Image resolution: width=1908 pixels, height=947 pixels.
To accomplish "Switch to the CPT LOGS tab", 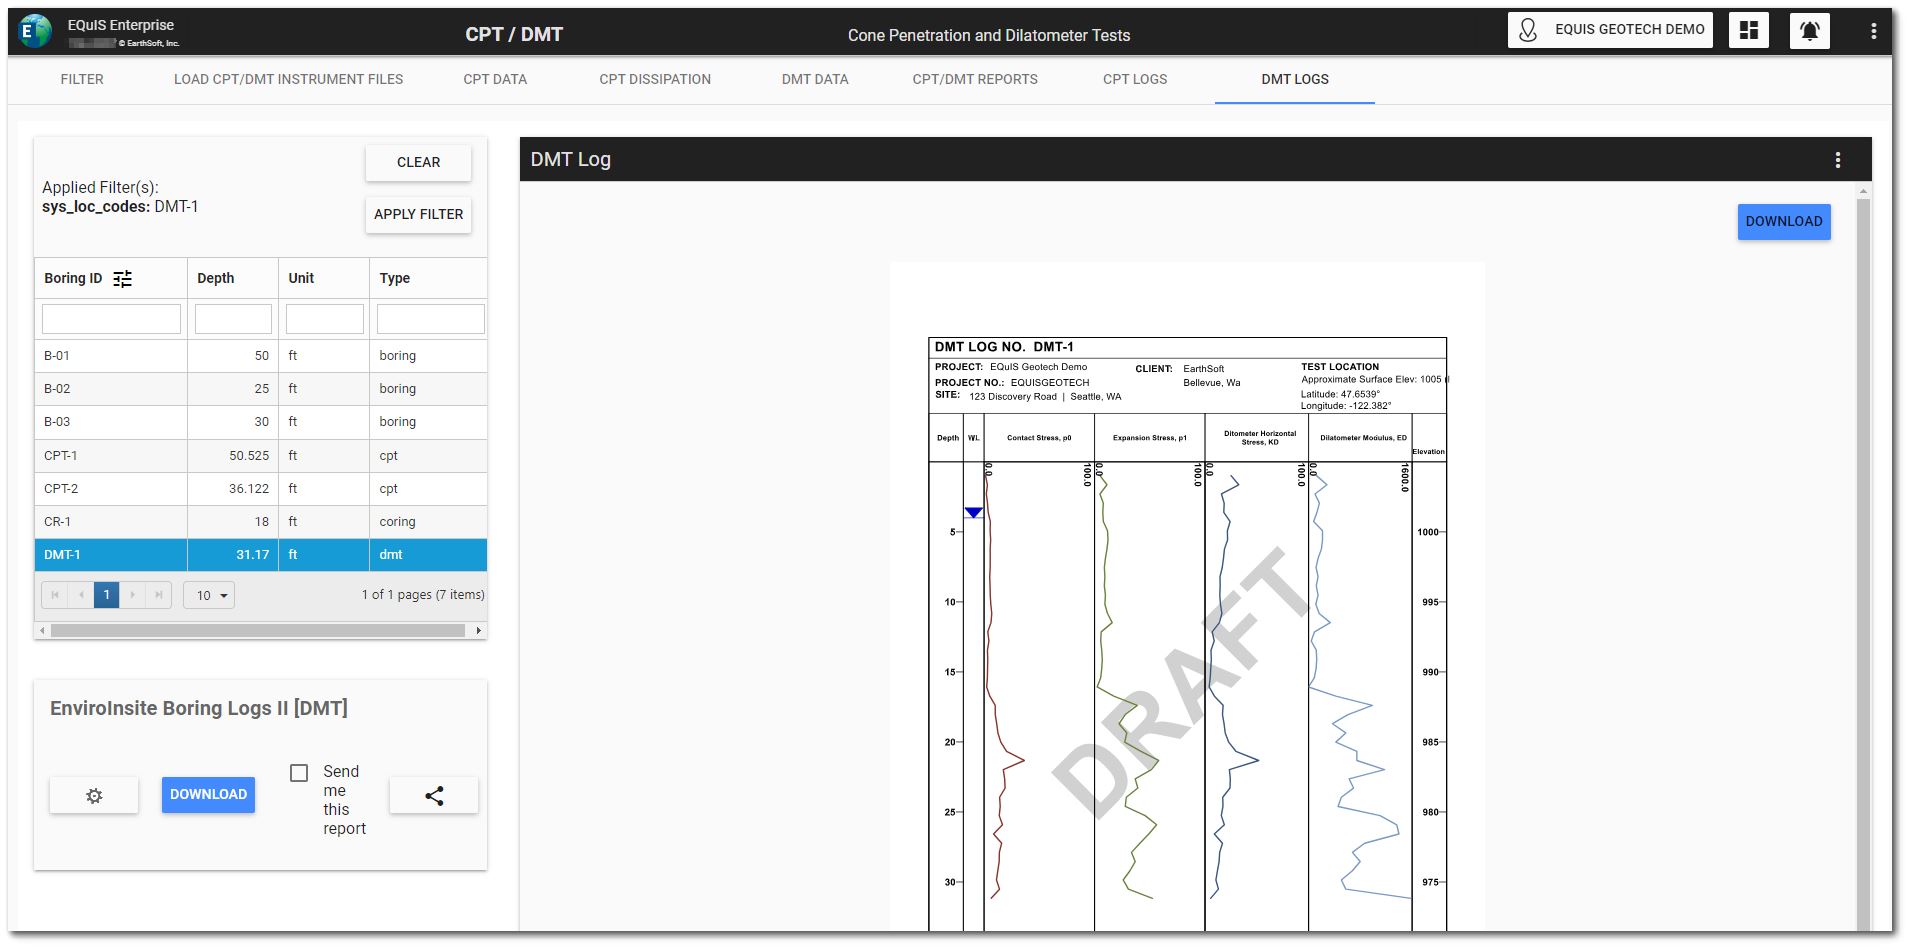I will pos(1134,79).
